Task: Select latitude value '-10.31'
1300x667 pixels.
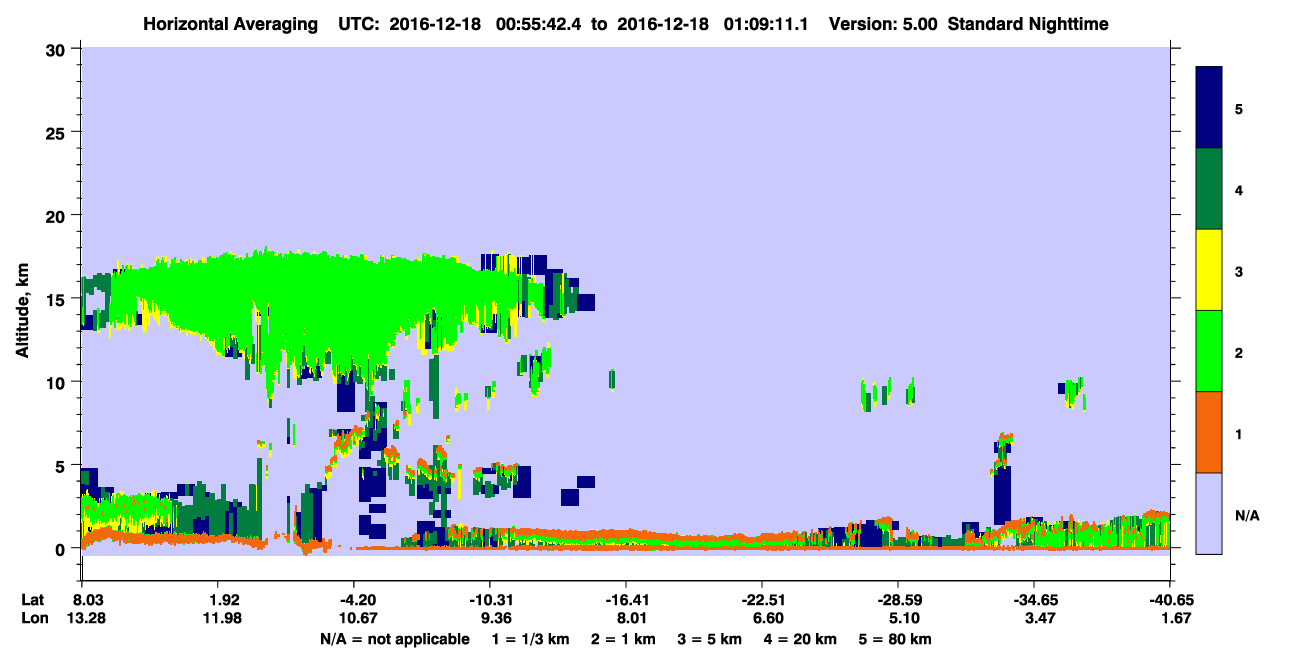Action: point(490,600)
